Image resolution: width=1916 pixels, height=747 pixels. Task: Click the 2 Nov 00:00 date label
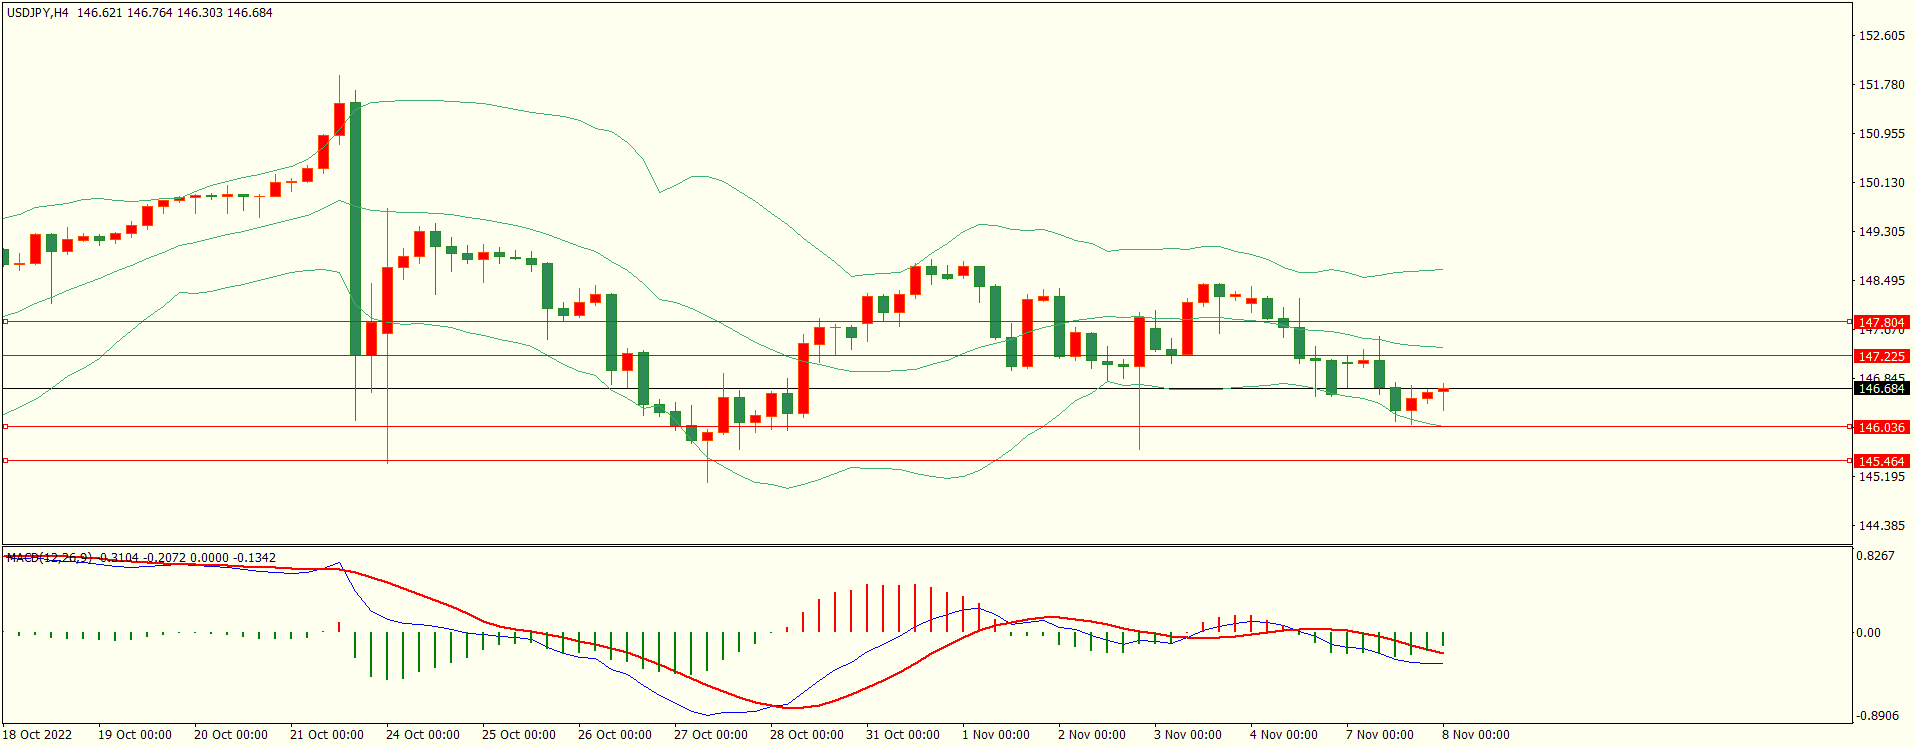click(1091, 735)
